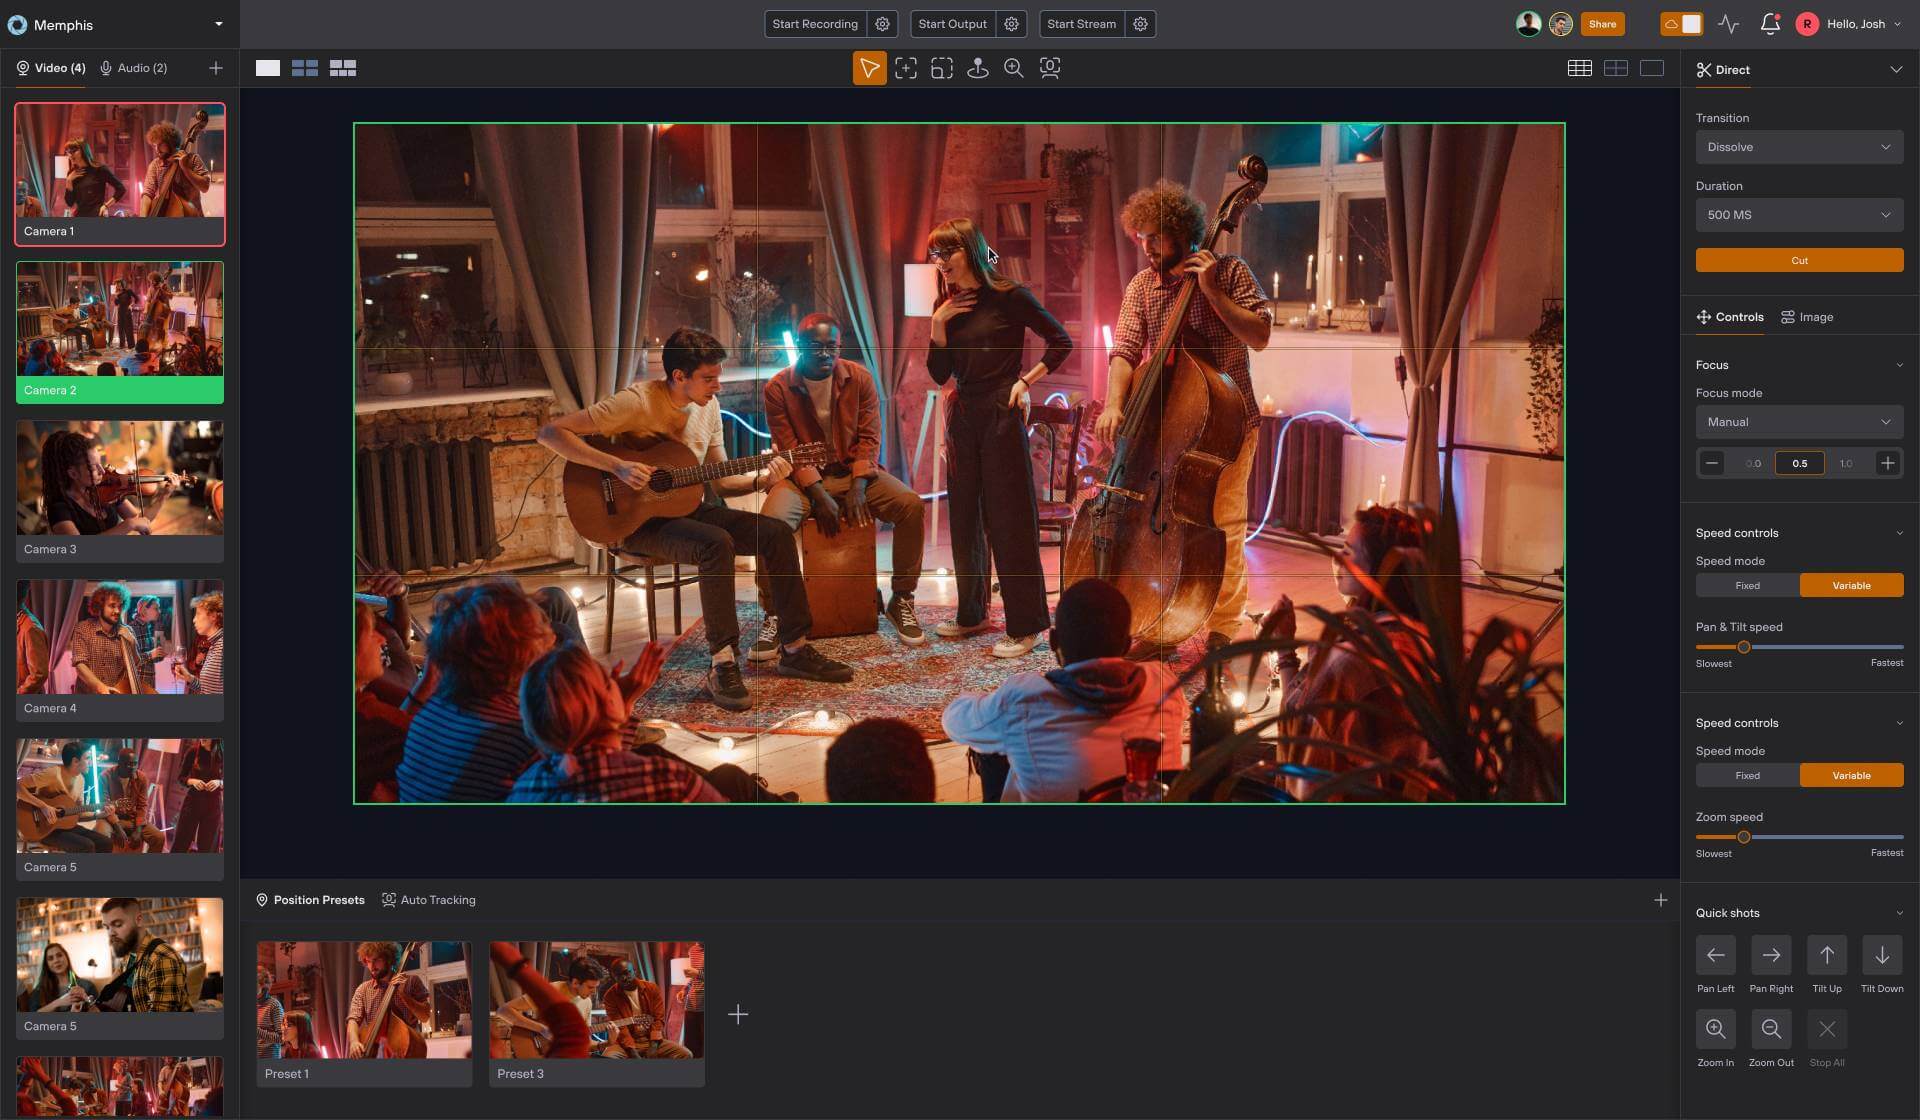Open the Image tab in controls
The image size is (1920, 1120).
click(x=1806, y=317)
